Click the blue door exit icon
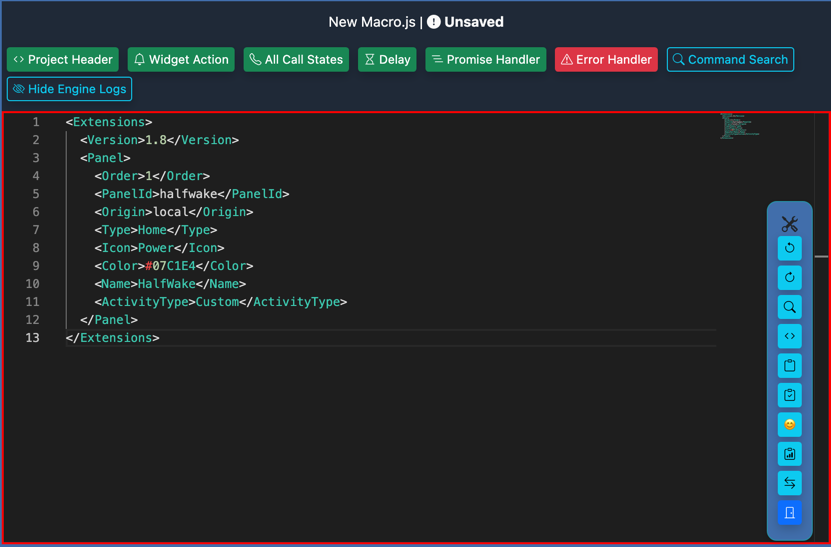 click(789, 513)
